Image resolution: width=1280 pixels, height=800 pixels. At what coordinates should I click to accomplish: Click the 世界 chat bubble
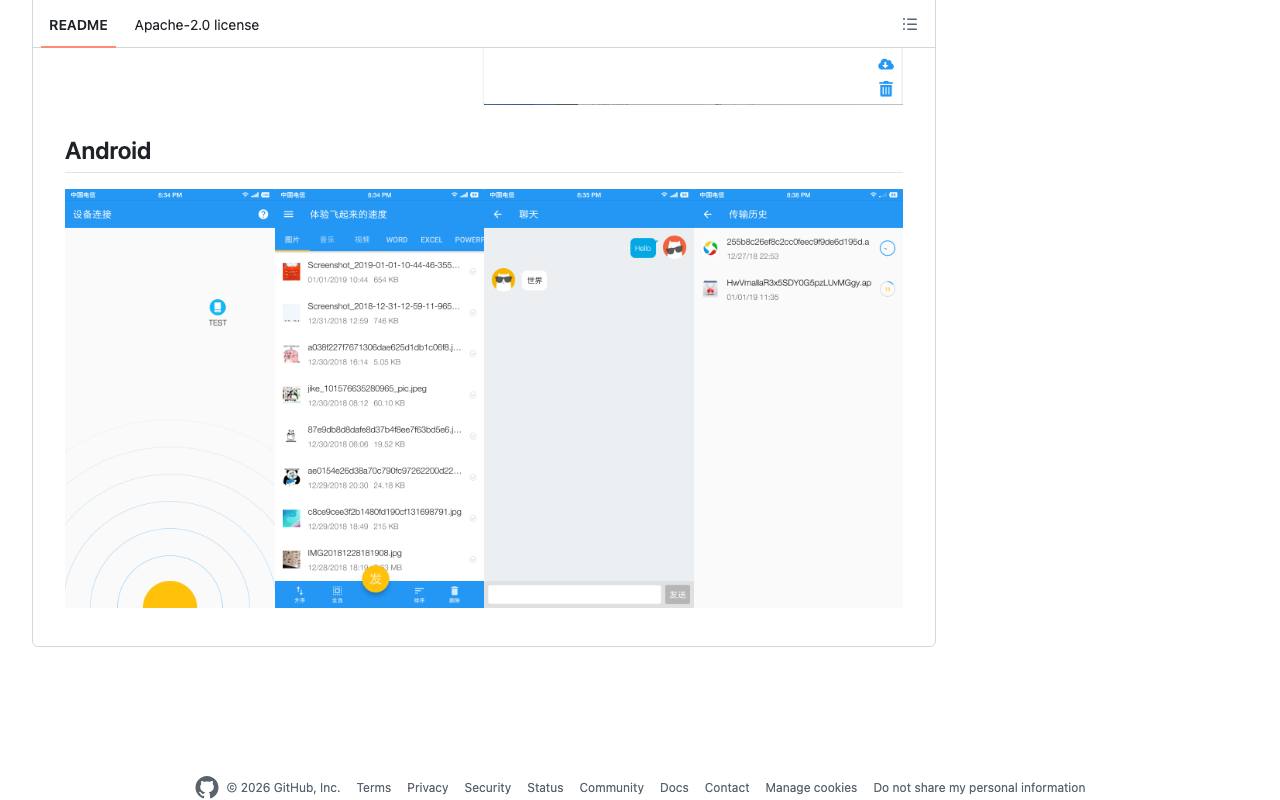534,281
